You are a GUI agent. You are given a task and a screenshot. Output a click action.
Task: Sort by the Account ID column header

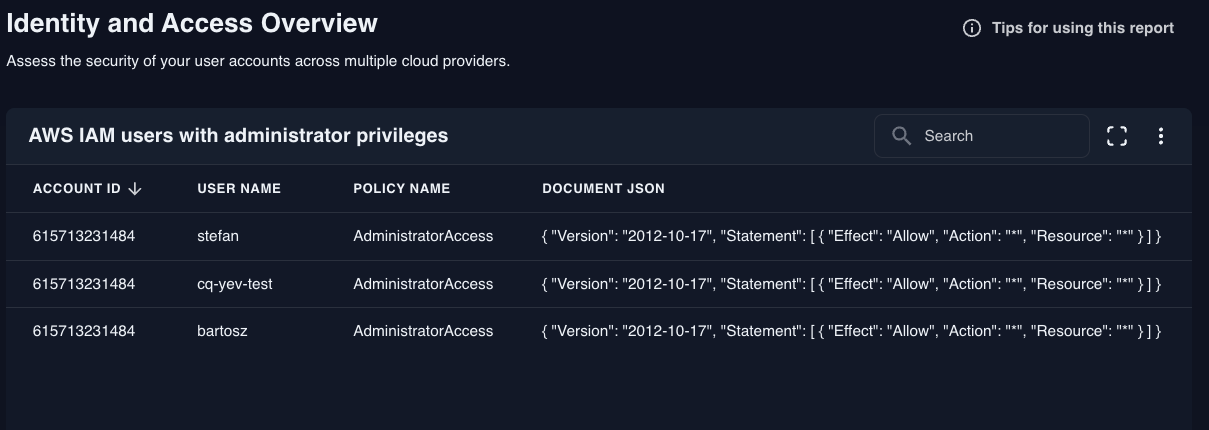[x=77, y=188]
